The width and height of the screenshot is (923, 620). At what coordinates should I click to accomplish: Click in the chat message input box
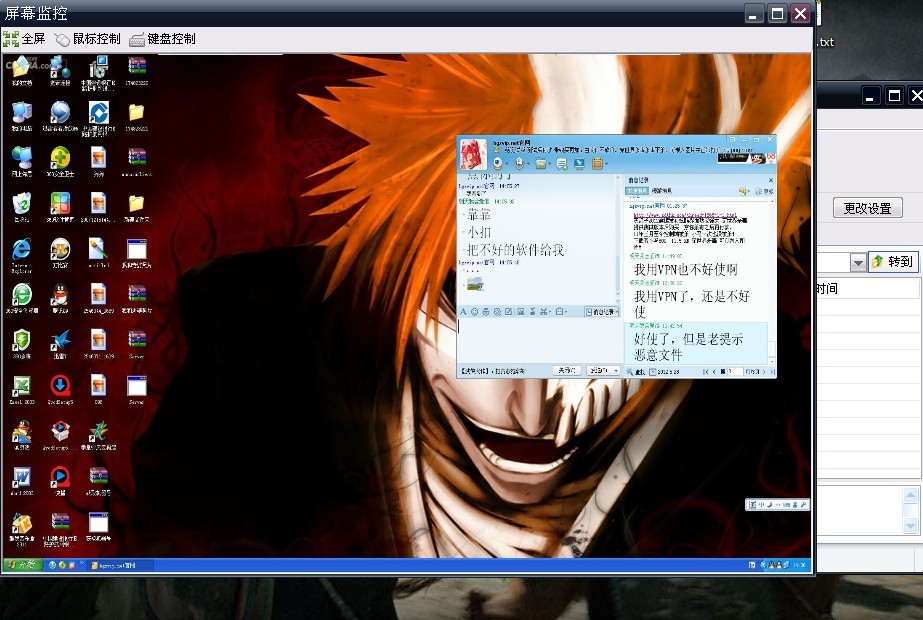pos(539,340)
